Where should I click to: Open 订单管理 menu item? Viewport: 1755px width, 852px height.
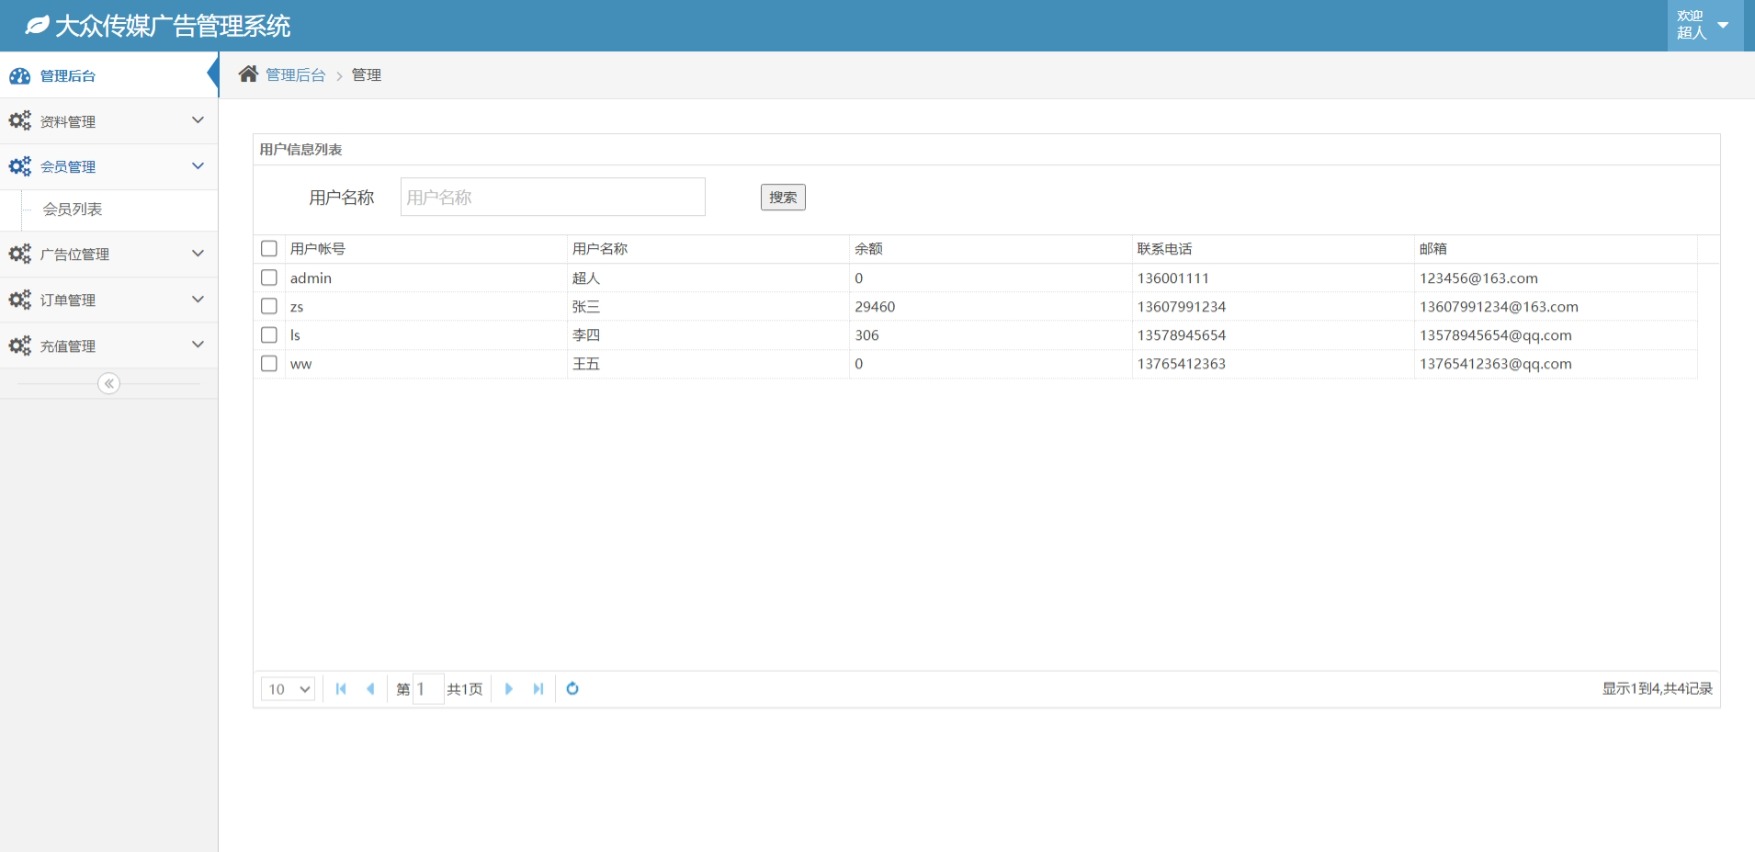(109, 300)
